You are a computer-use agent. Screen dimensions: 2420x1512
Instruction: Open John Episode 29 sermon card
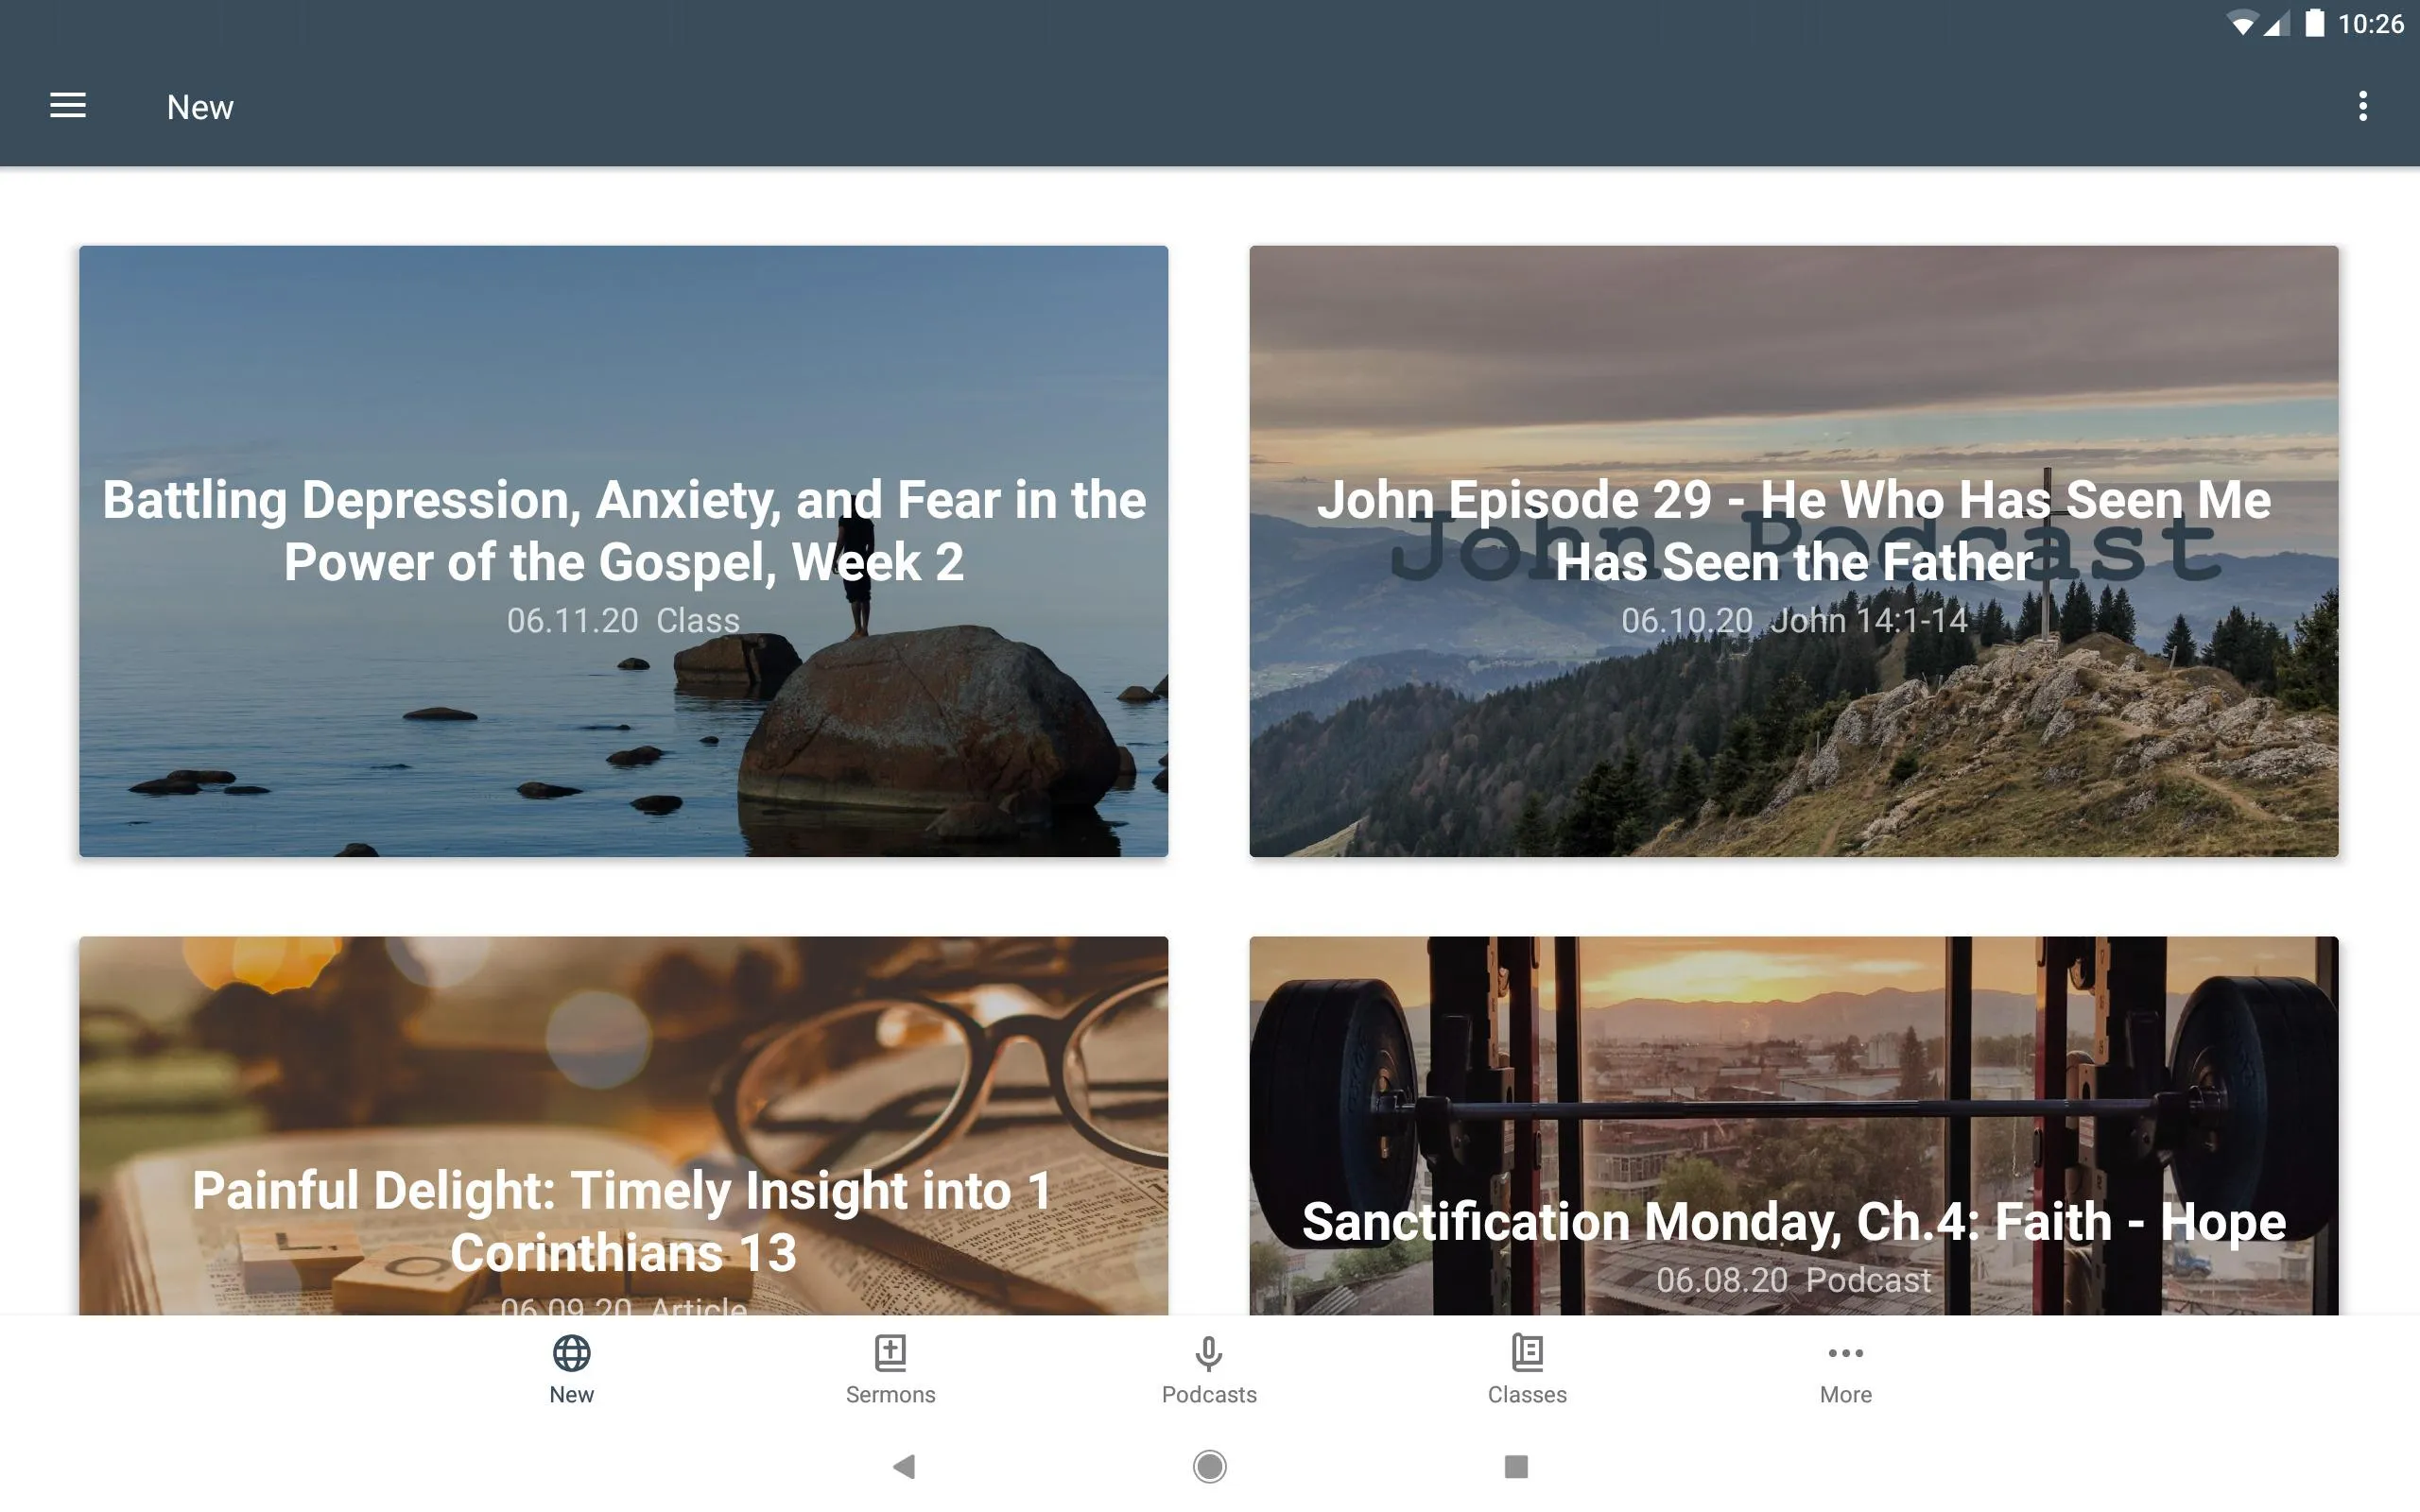click(x=1793, y=550)
